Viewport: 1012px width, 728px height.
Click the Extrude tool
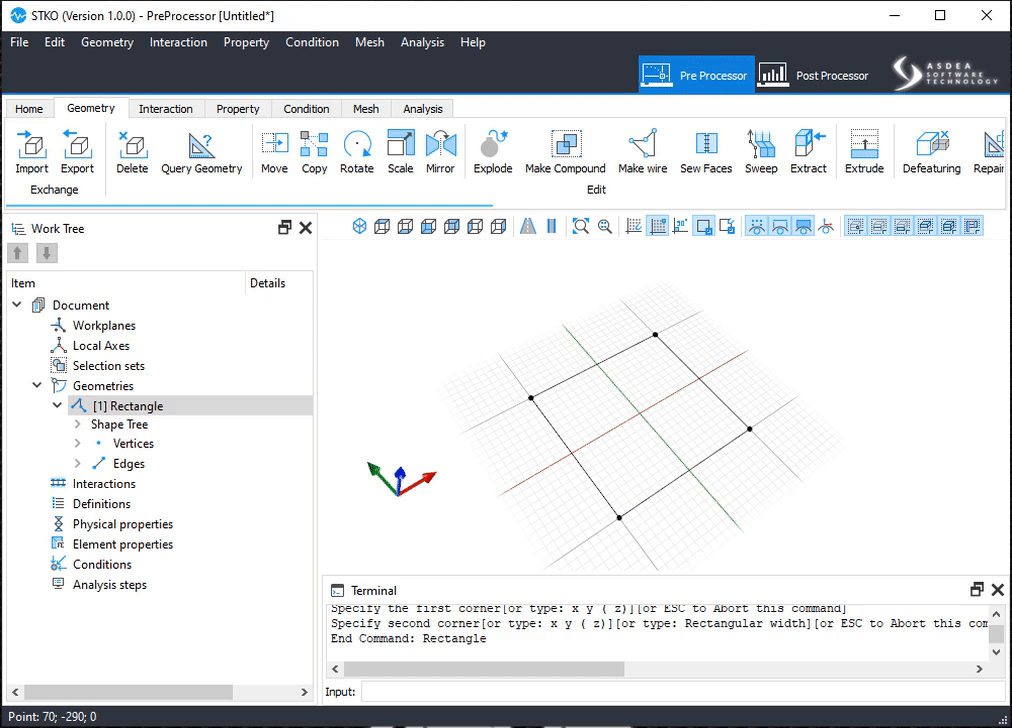click(x=864, y=152)
